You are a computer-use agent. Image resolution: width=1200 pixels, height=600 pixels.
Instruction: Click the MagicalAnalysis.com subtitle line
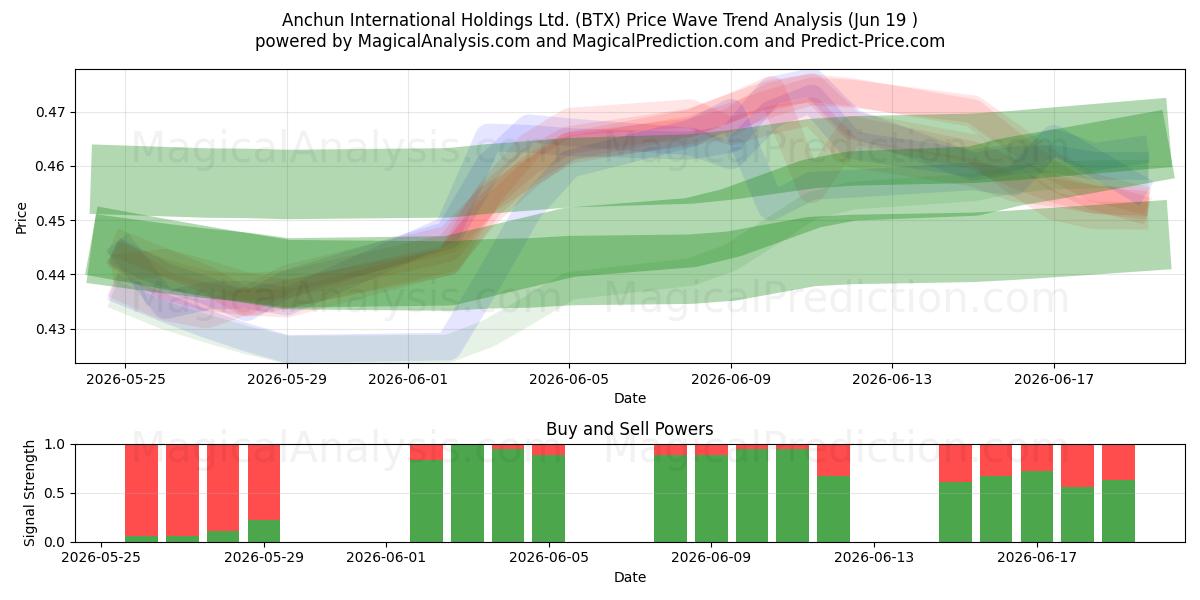click(x=600, y=41)
